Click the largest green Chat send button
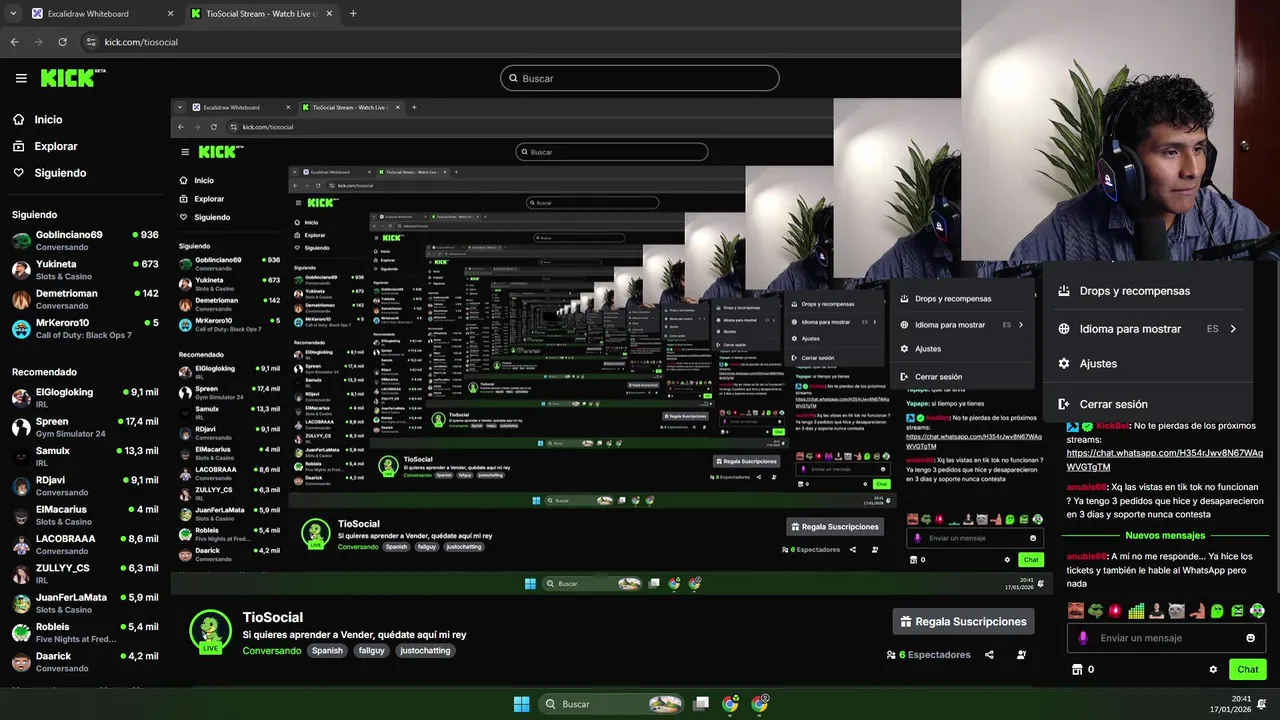Screen dimensions: 1280x720 click(1248, 669)
